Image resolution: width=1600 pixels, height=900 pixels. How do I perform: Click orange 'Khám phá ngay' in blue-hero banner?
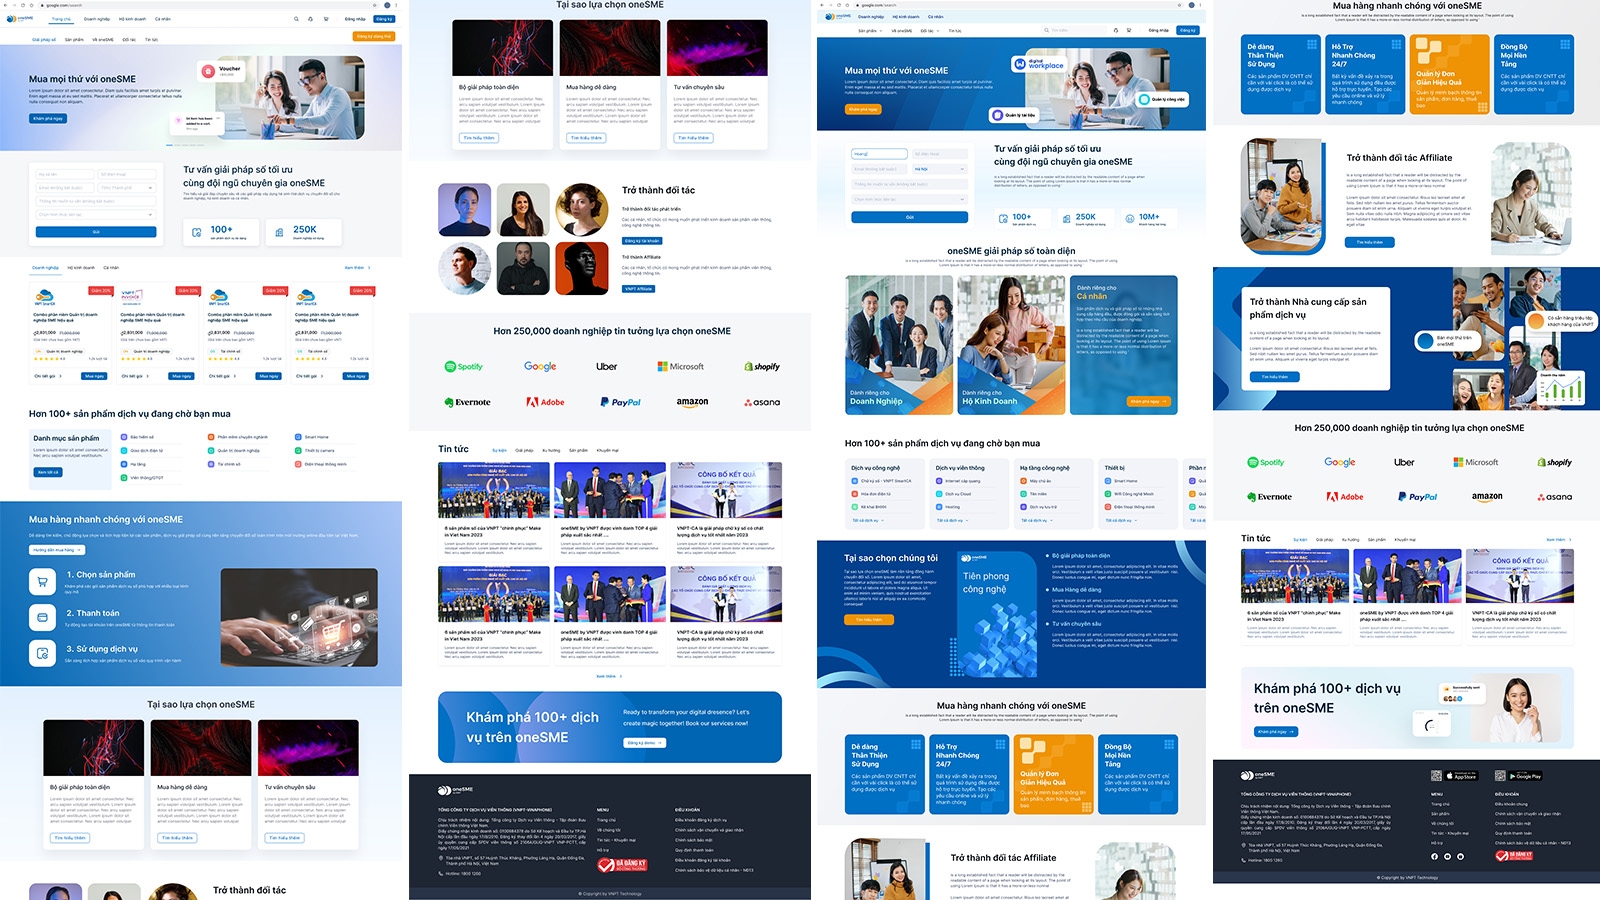click(x=863, y=109)
